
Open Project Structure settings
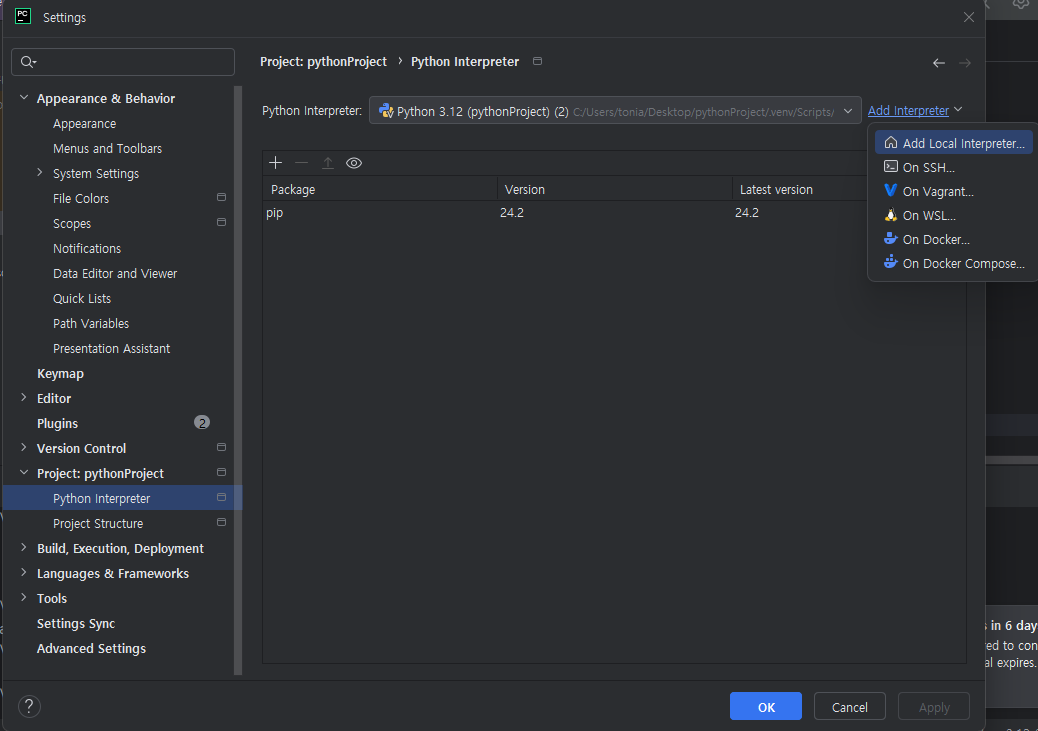pyautogui.click(x=98, y=523)
